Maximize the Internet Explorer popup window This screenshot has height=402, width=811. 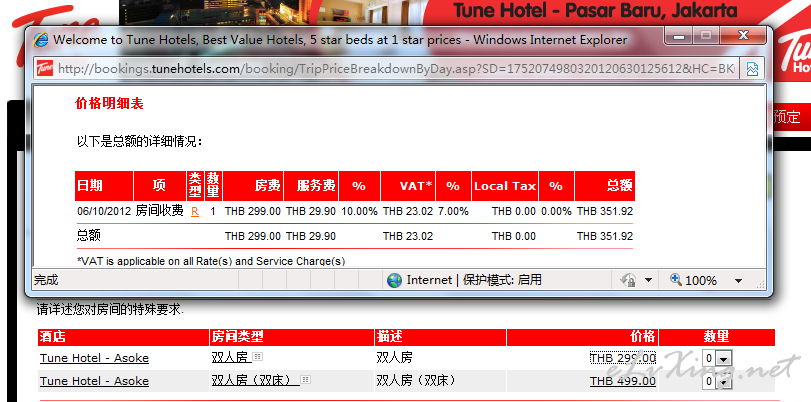coord(706,36)
